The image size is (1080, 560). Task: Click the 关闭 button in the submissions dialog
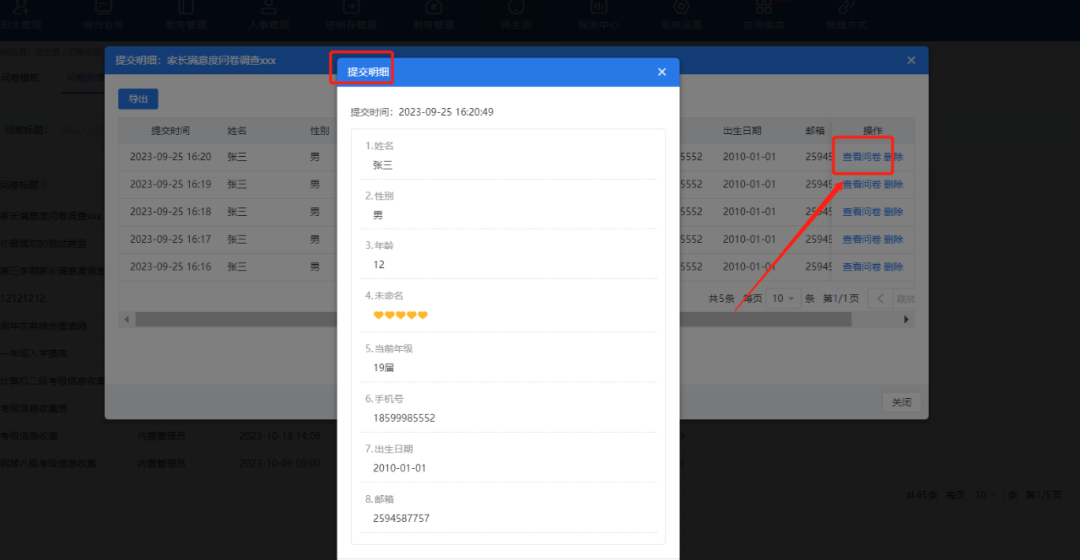coord(901,402)
